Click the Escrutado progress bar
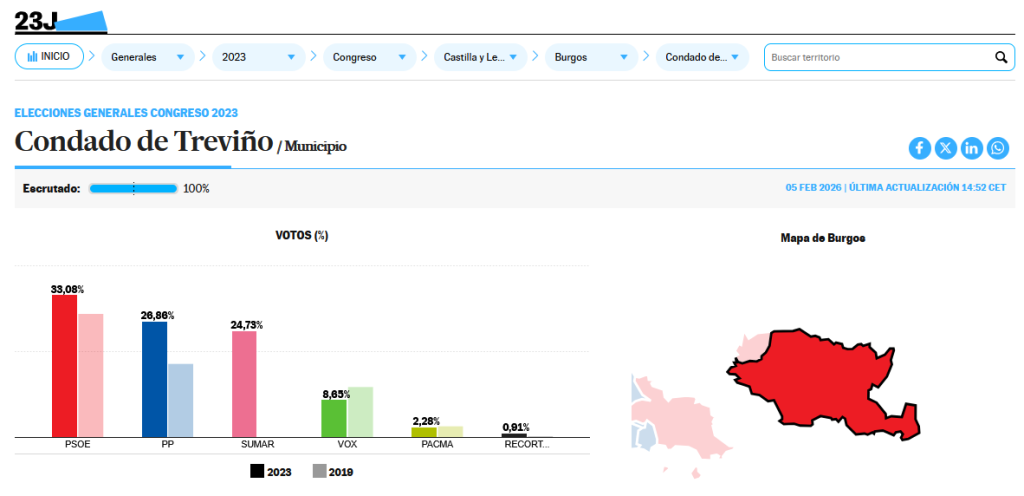 click(133, 188)
